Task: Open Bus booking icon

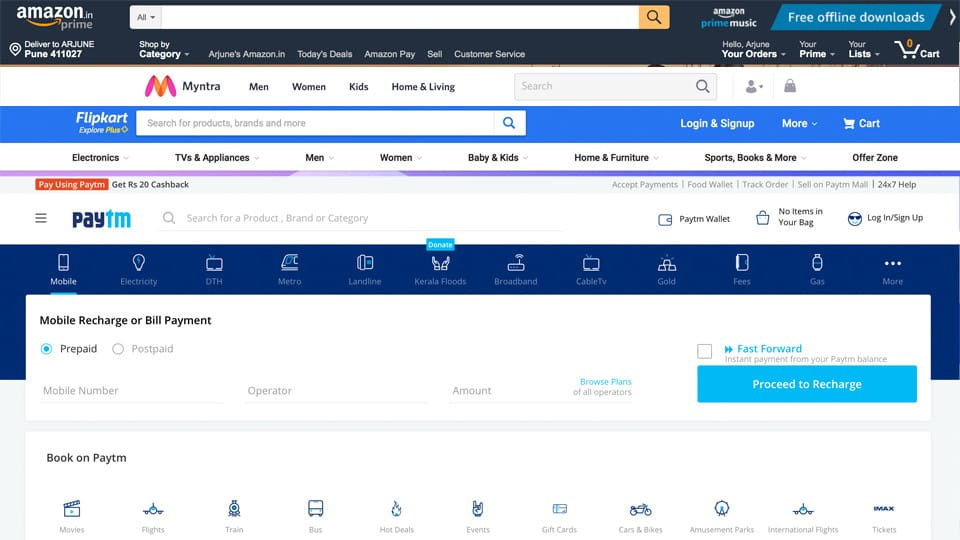Action: [x=315, y=509]
